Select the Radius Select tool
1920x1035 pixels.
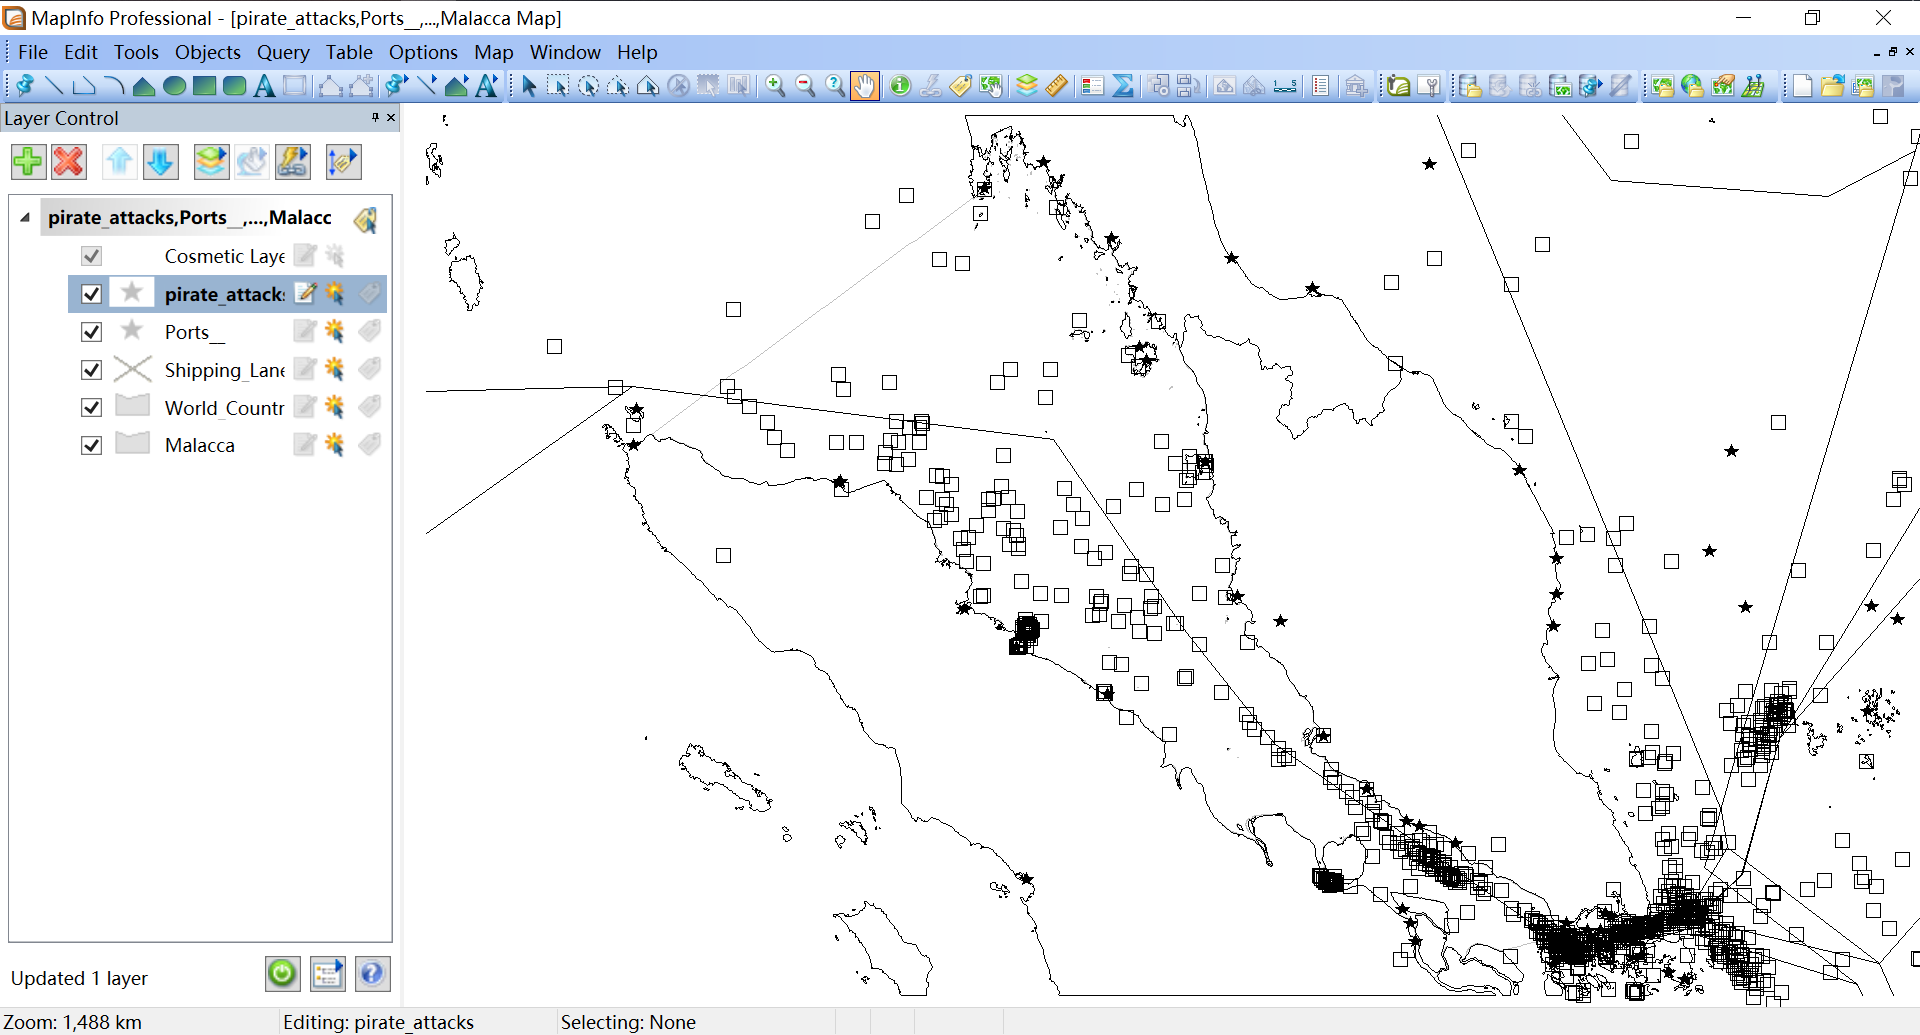[588, 86]
